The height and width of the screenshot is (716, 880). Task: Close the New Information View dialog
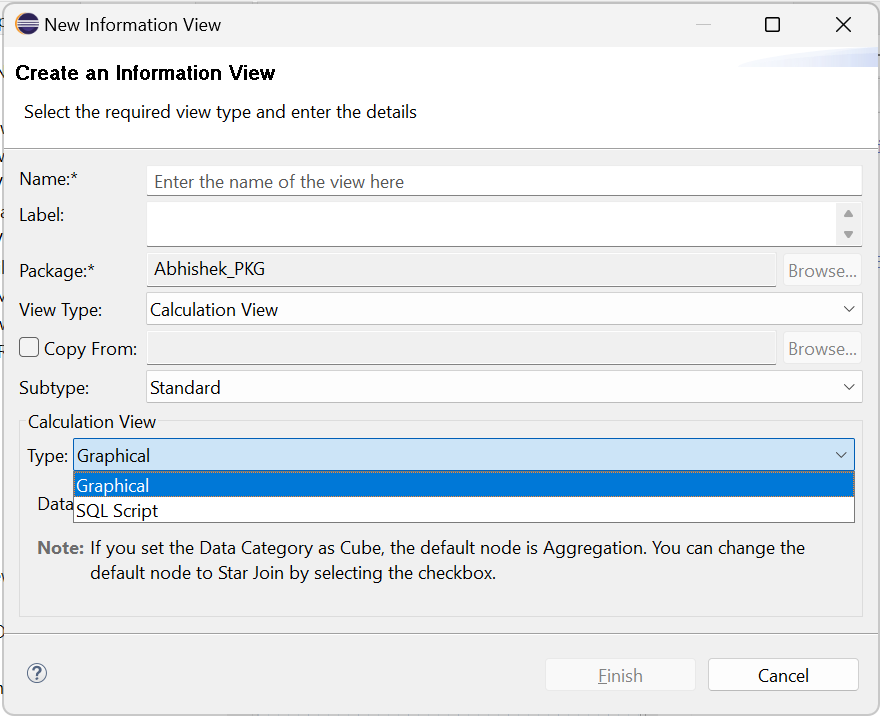coord(843,25)
